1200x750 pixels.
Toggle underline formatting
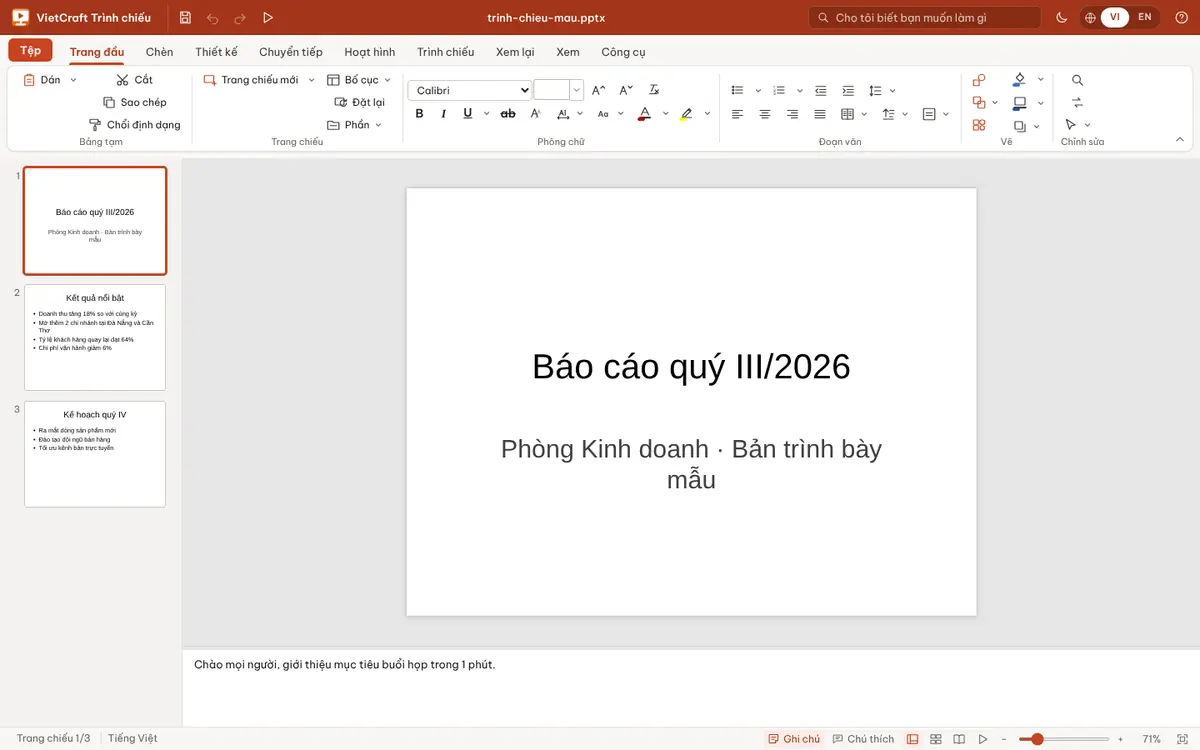click(467, 114)
